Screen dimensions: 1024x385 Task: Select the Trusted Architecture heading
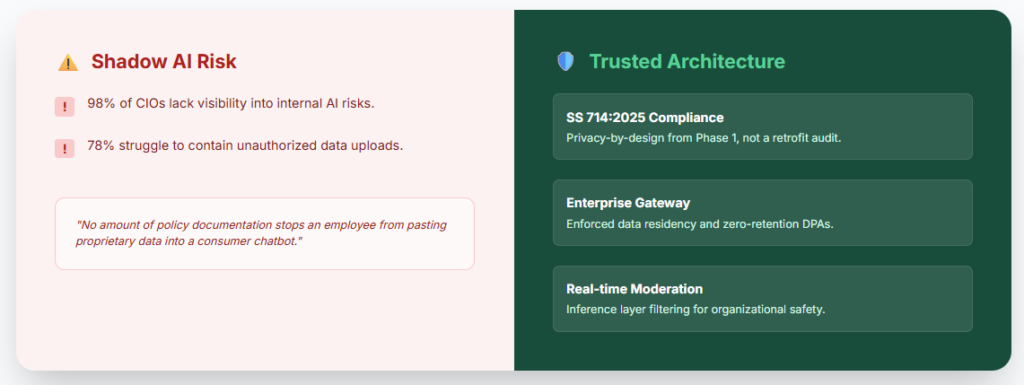click(x=687, y=61)
